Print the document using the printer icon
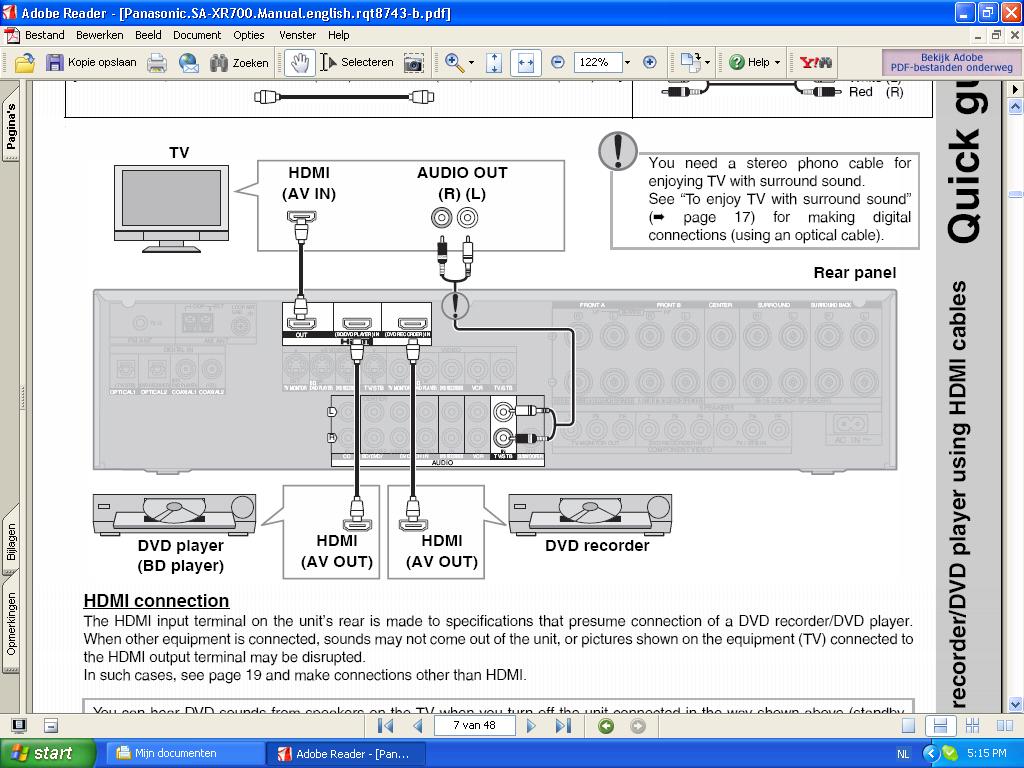Screen dimensions: 1024x768 157,63
